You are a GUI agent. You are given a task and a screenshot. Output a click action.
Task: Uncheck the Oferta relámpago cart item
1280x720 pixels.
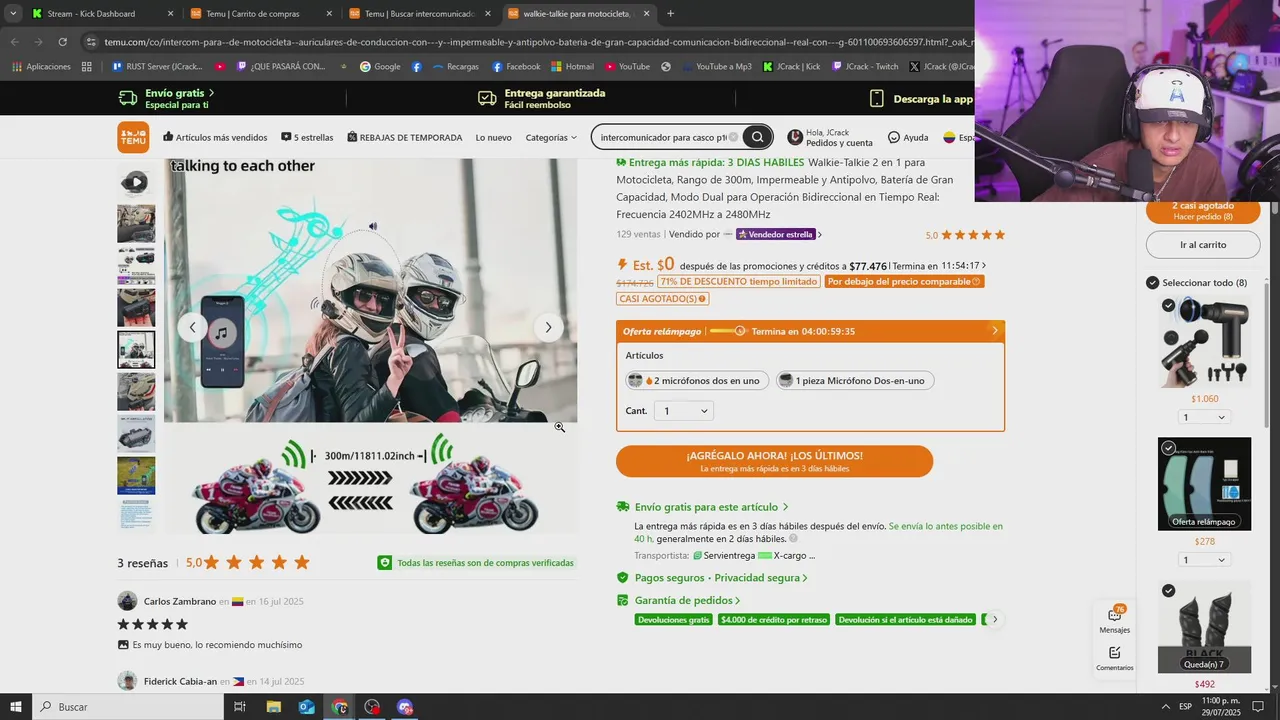coord(1168,448)
